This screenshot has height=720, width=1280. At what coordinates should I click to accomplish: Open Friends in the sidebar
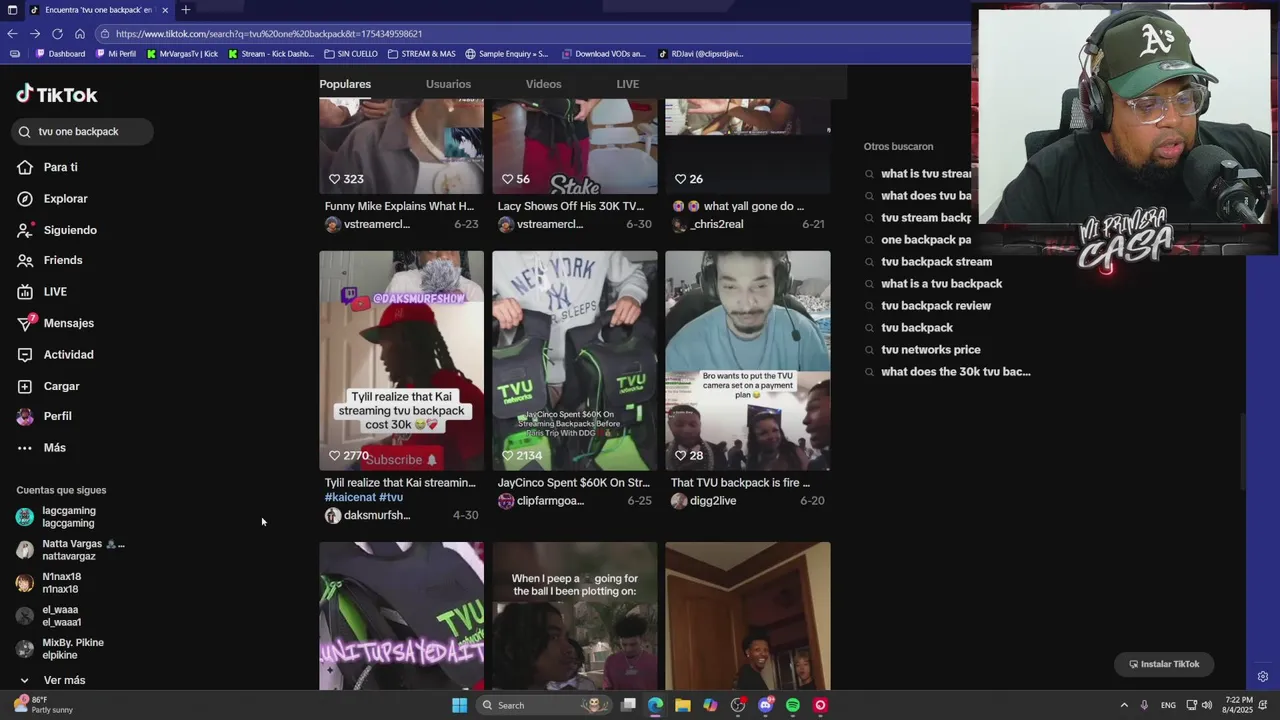coord(63,260)
